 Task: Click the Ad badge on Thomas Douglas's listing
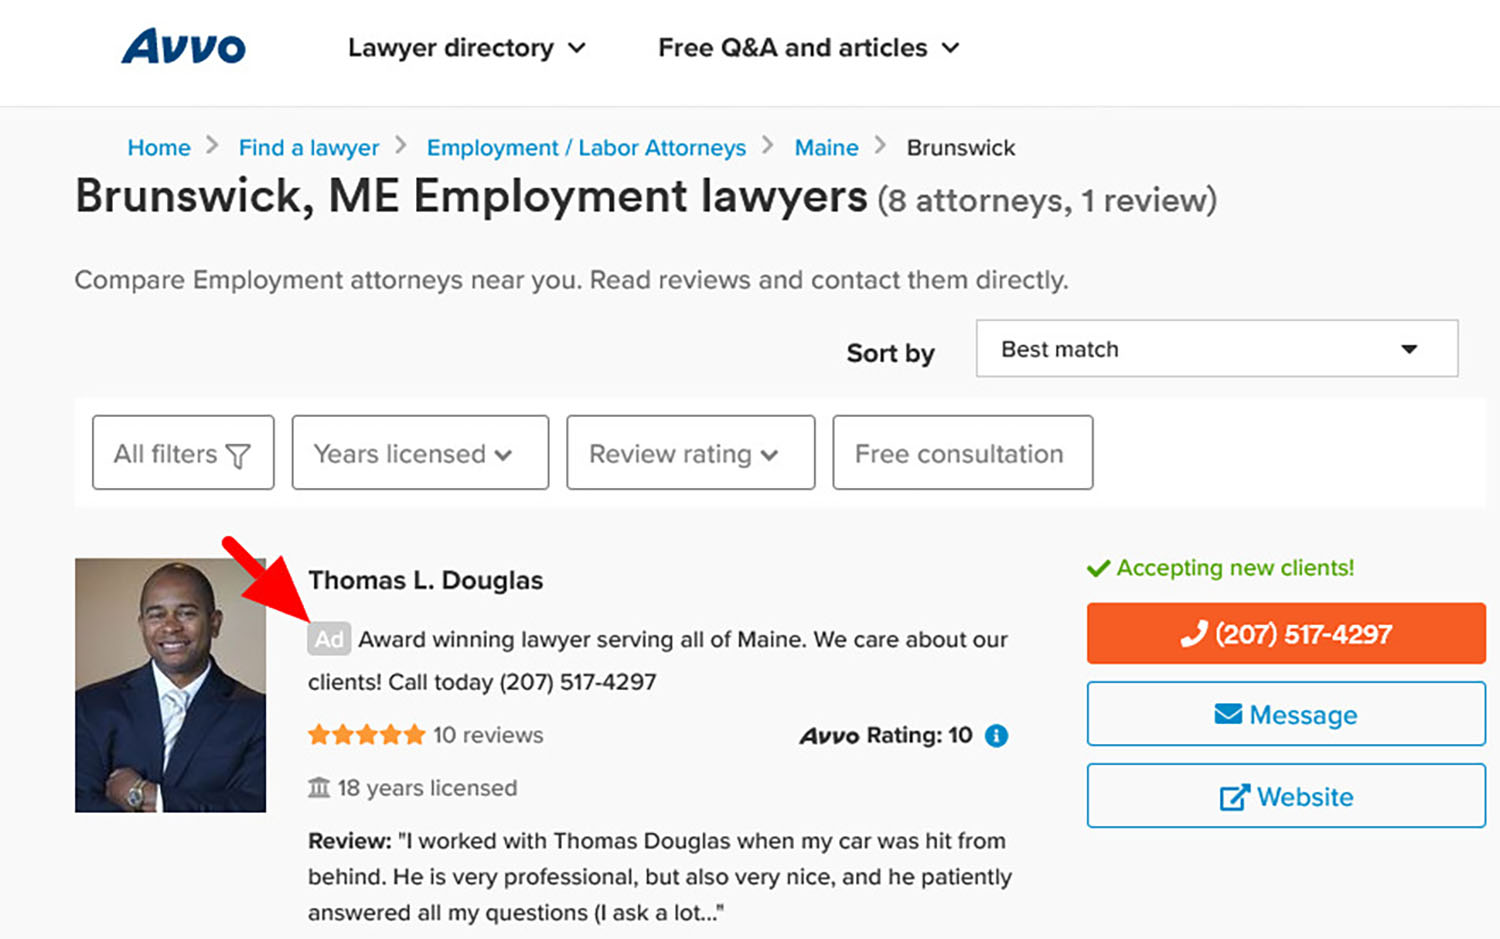click(329, 639)
